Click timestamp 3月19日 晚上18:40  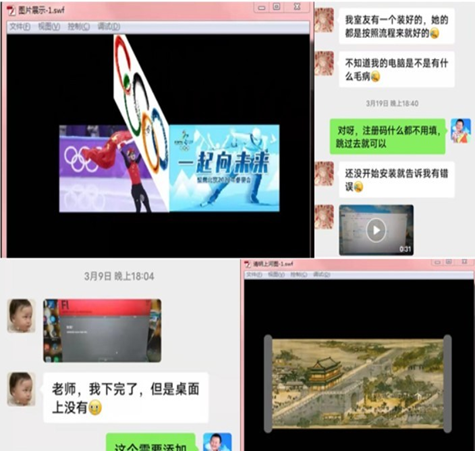(x=392, y=103)
